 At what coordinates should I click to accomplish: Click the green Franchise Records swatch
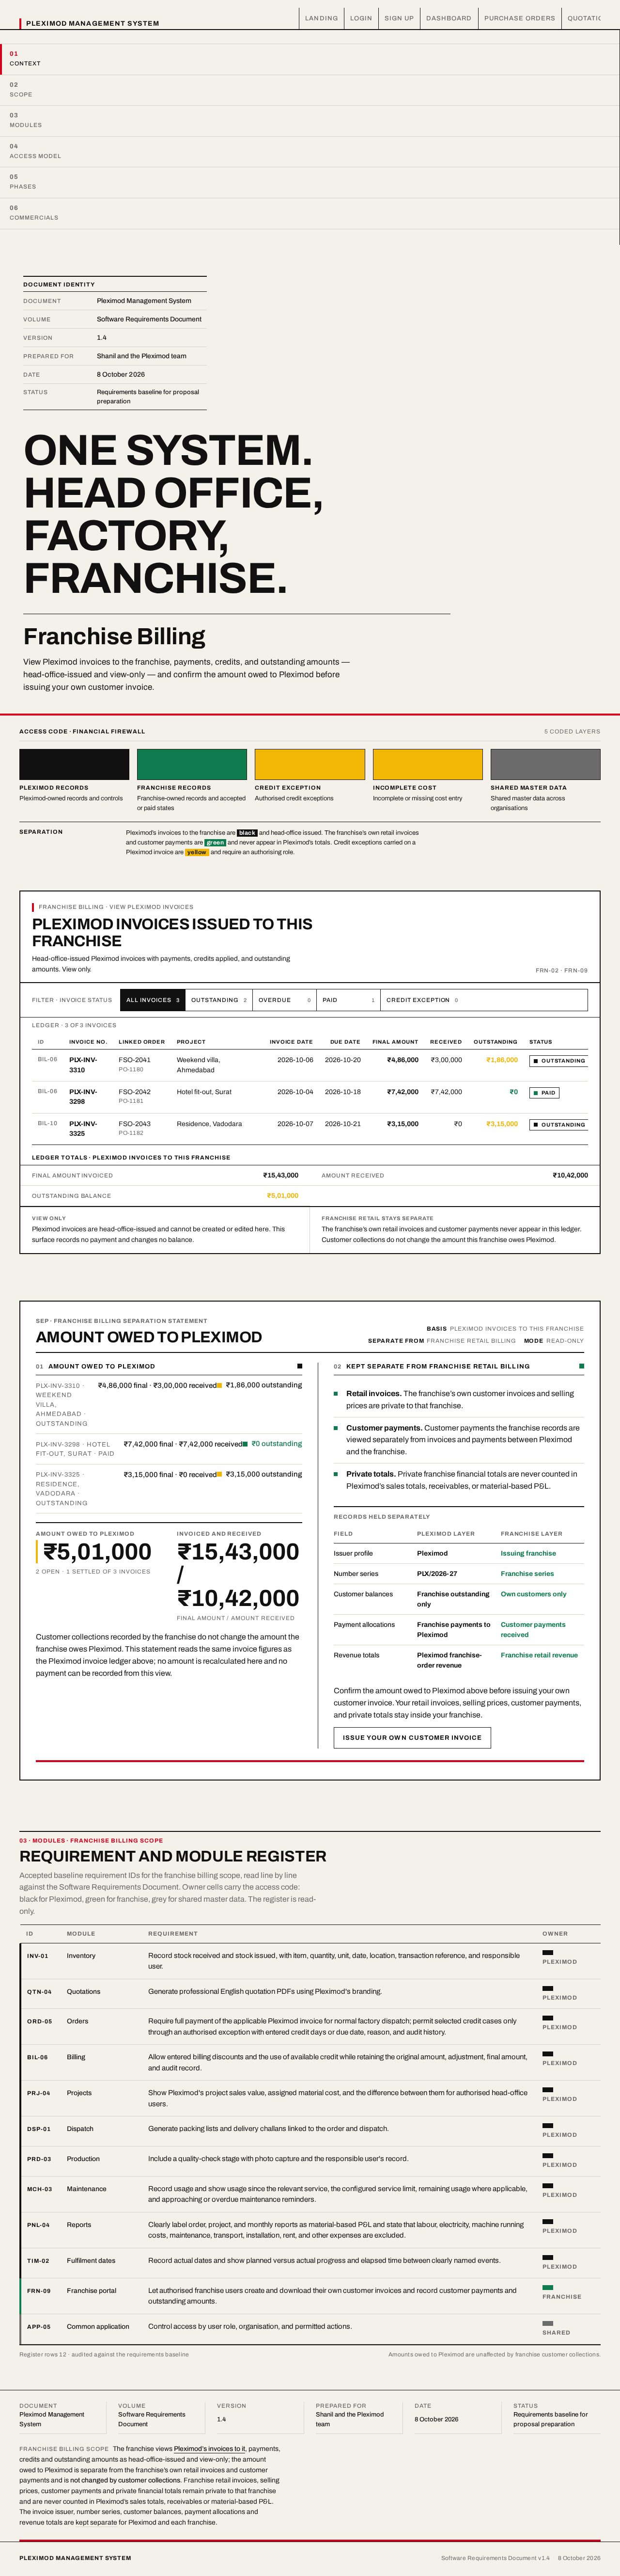coord(192,764)
